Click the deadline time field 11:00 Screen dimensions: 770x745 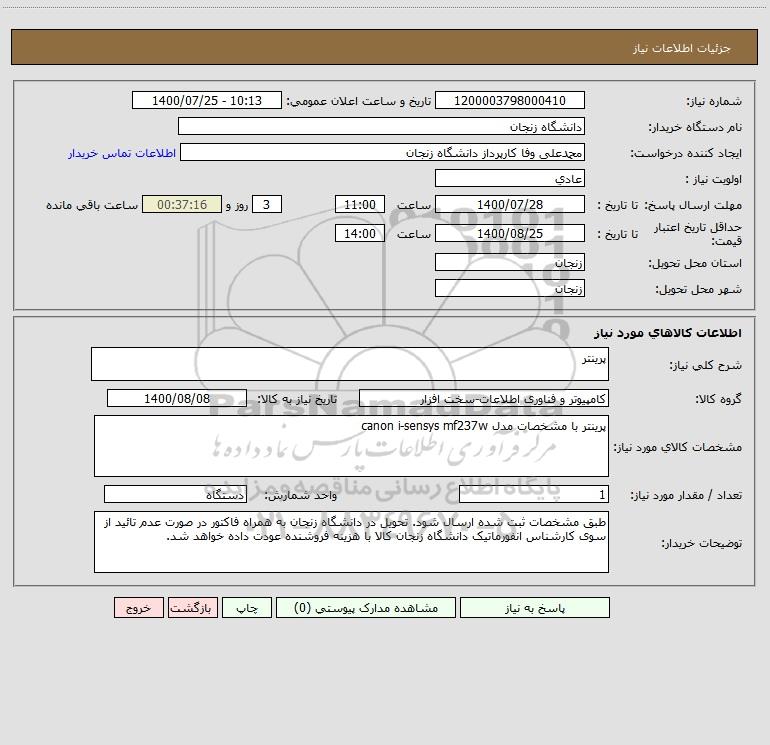359,204
